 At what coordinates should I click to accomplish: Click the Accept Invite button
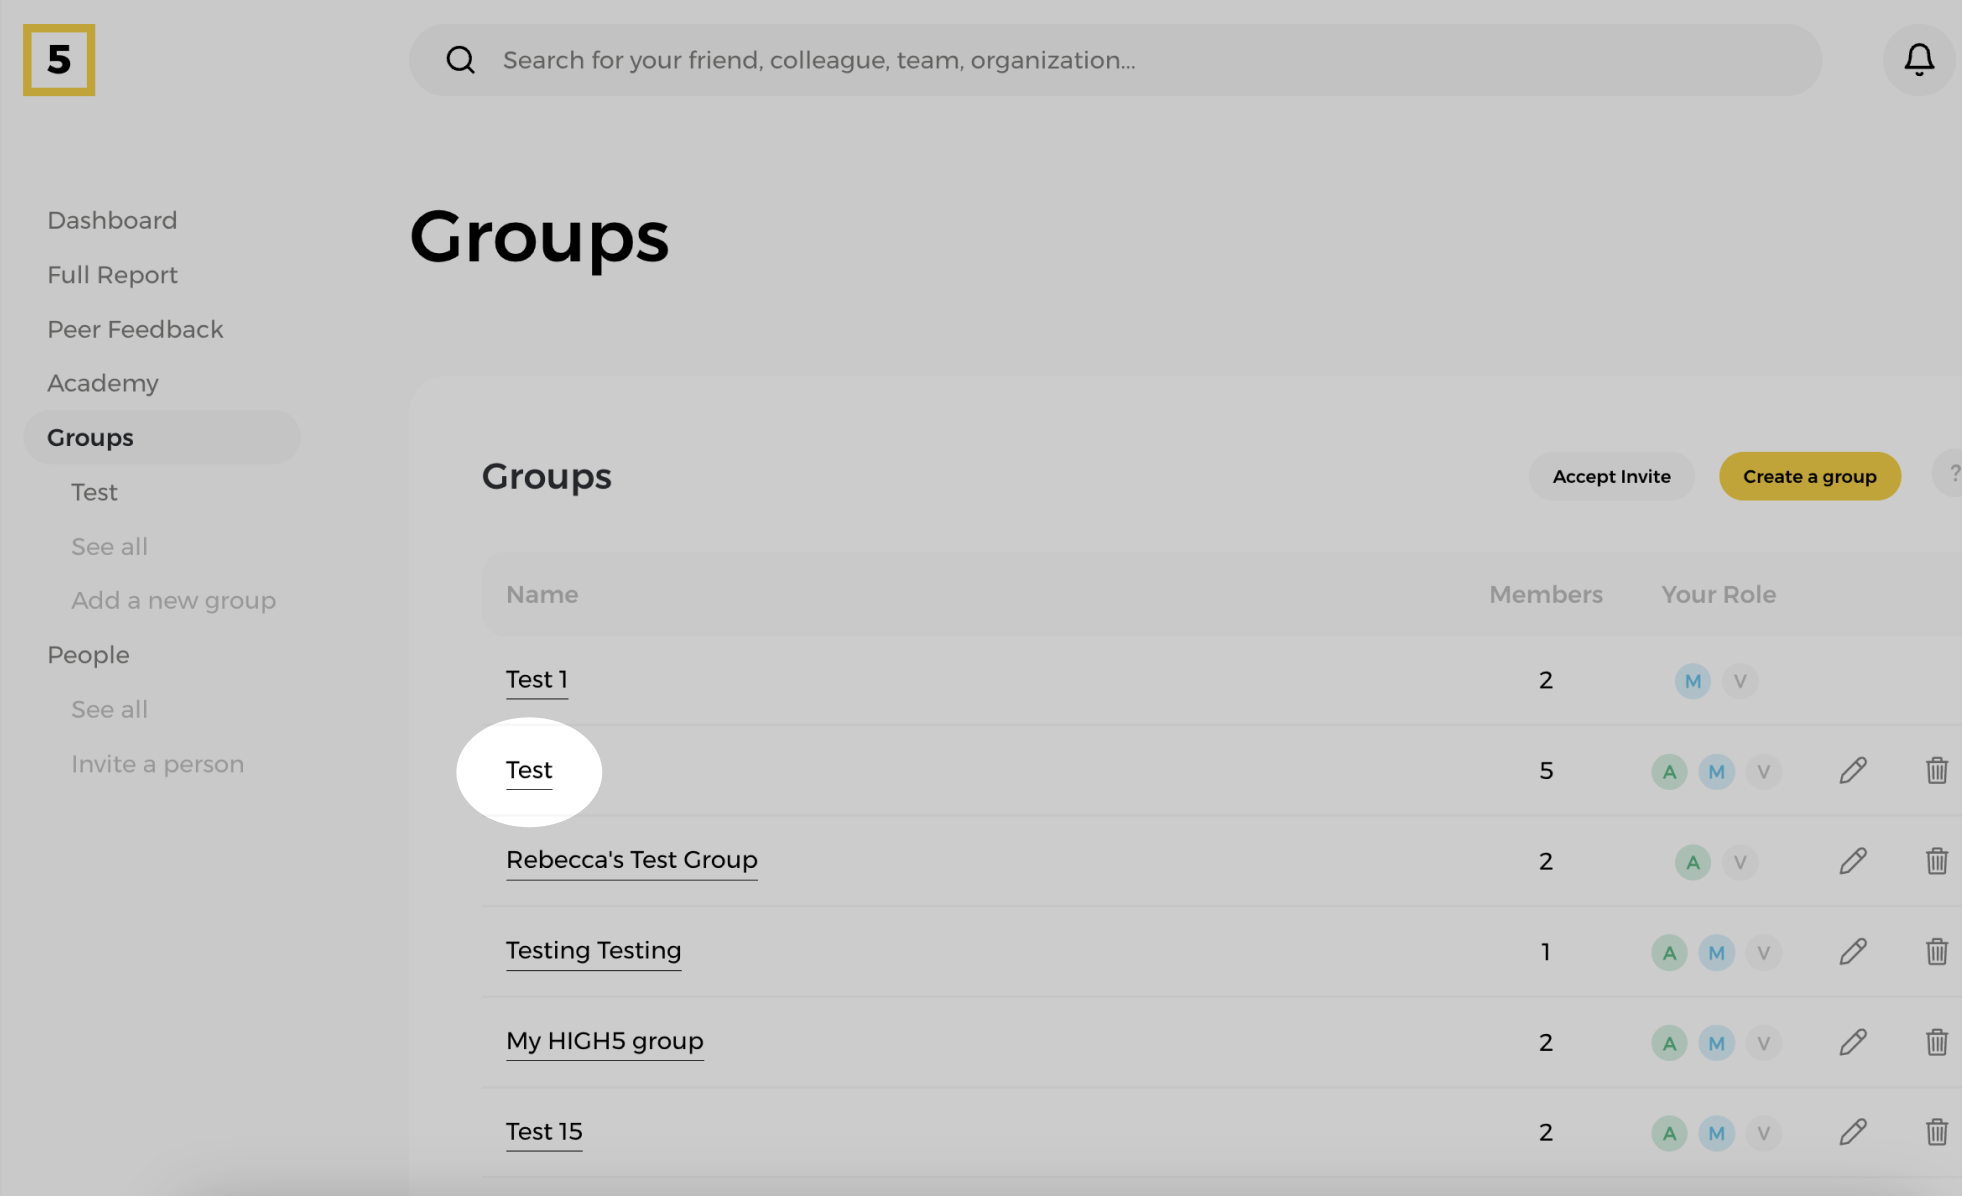[1611, 476]
